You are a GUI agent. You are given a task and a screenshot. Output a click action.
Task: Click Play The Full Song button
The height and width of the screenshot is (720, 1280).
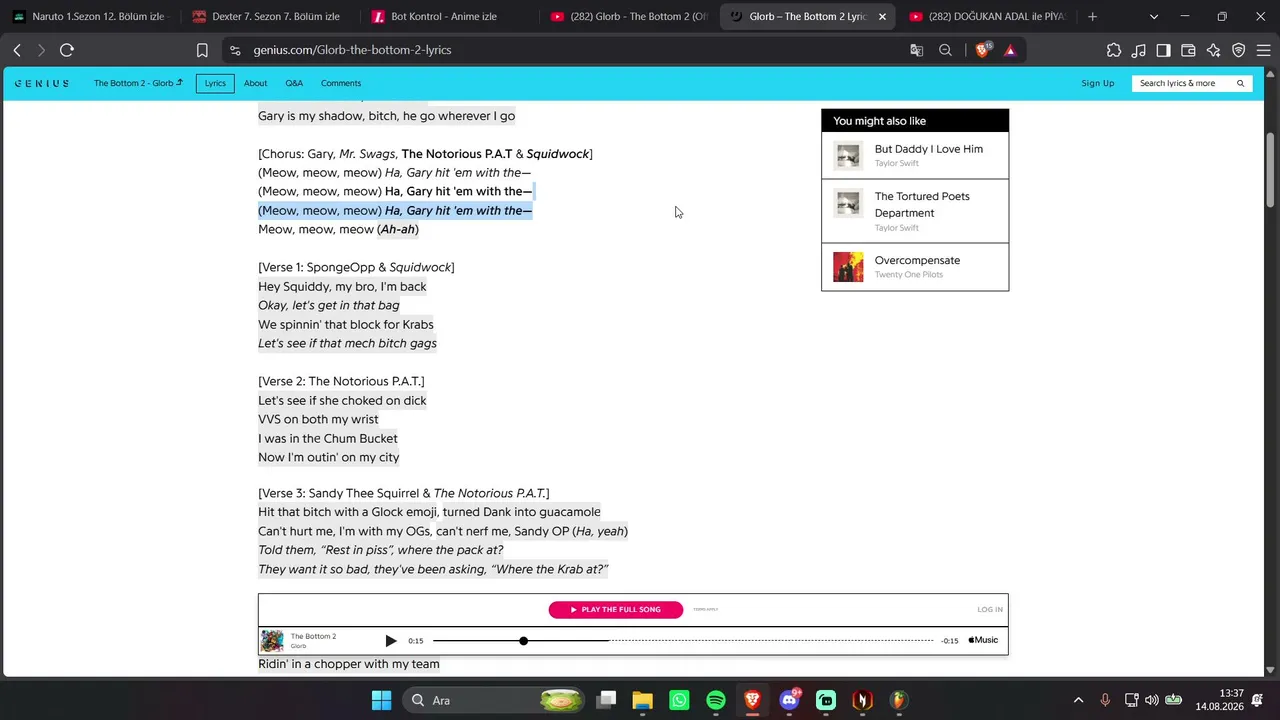coord(616,609)
